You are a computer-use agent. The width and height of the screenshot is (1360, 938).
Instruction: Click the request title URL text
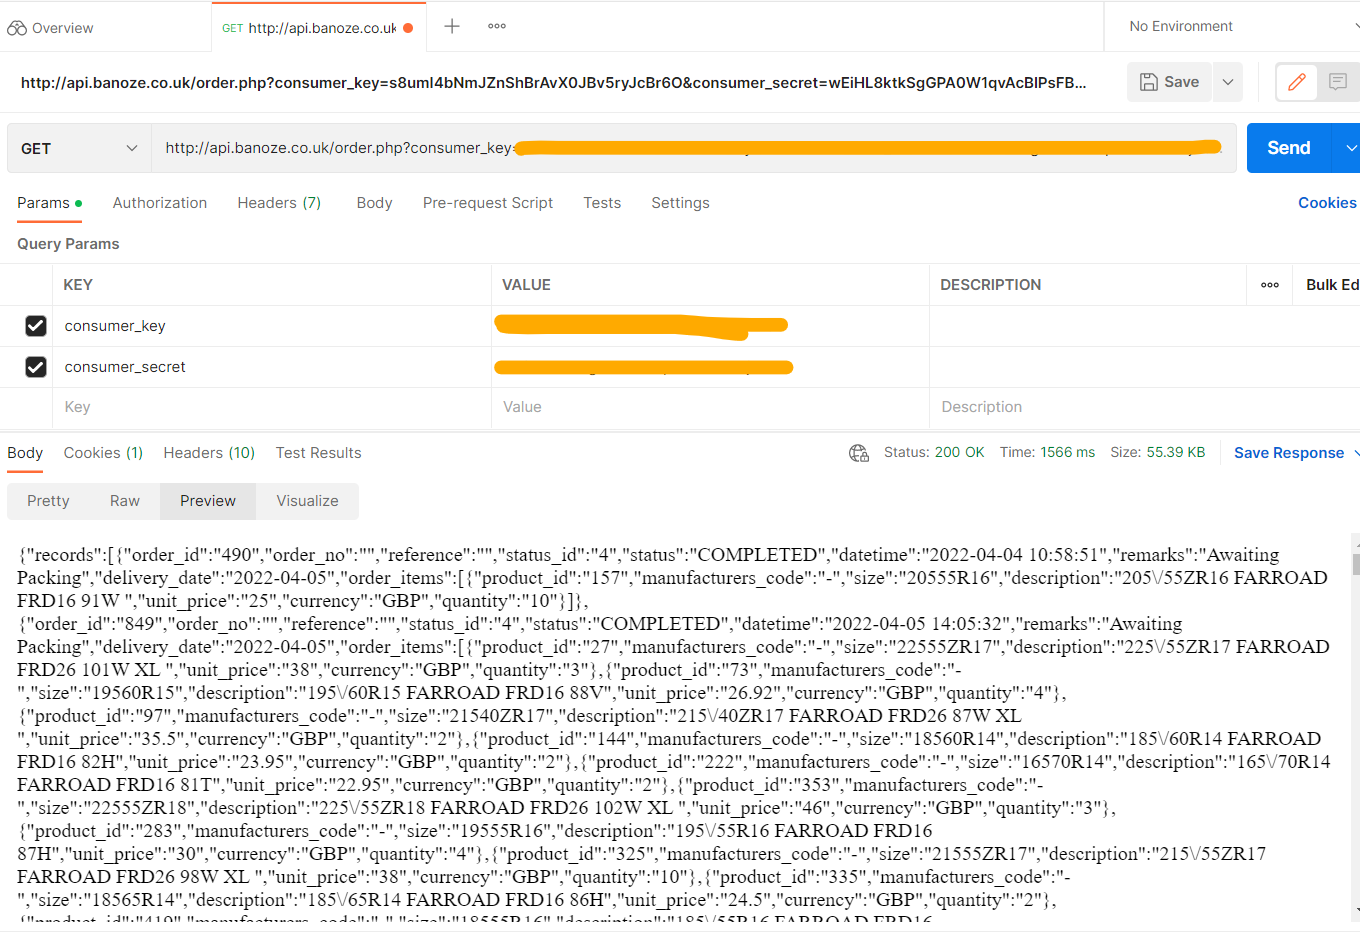pyautogui.click(x=553, y=83)
